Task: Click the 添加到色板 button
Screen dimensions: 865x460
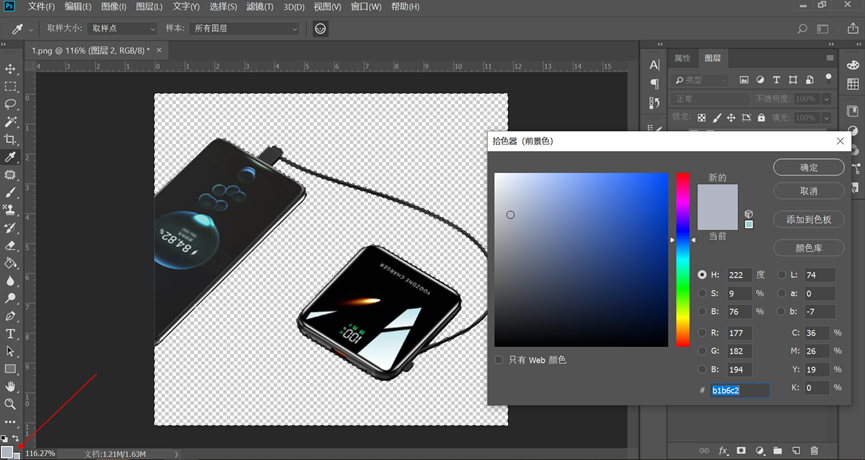Action: pos(808,219)
